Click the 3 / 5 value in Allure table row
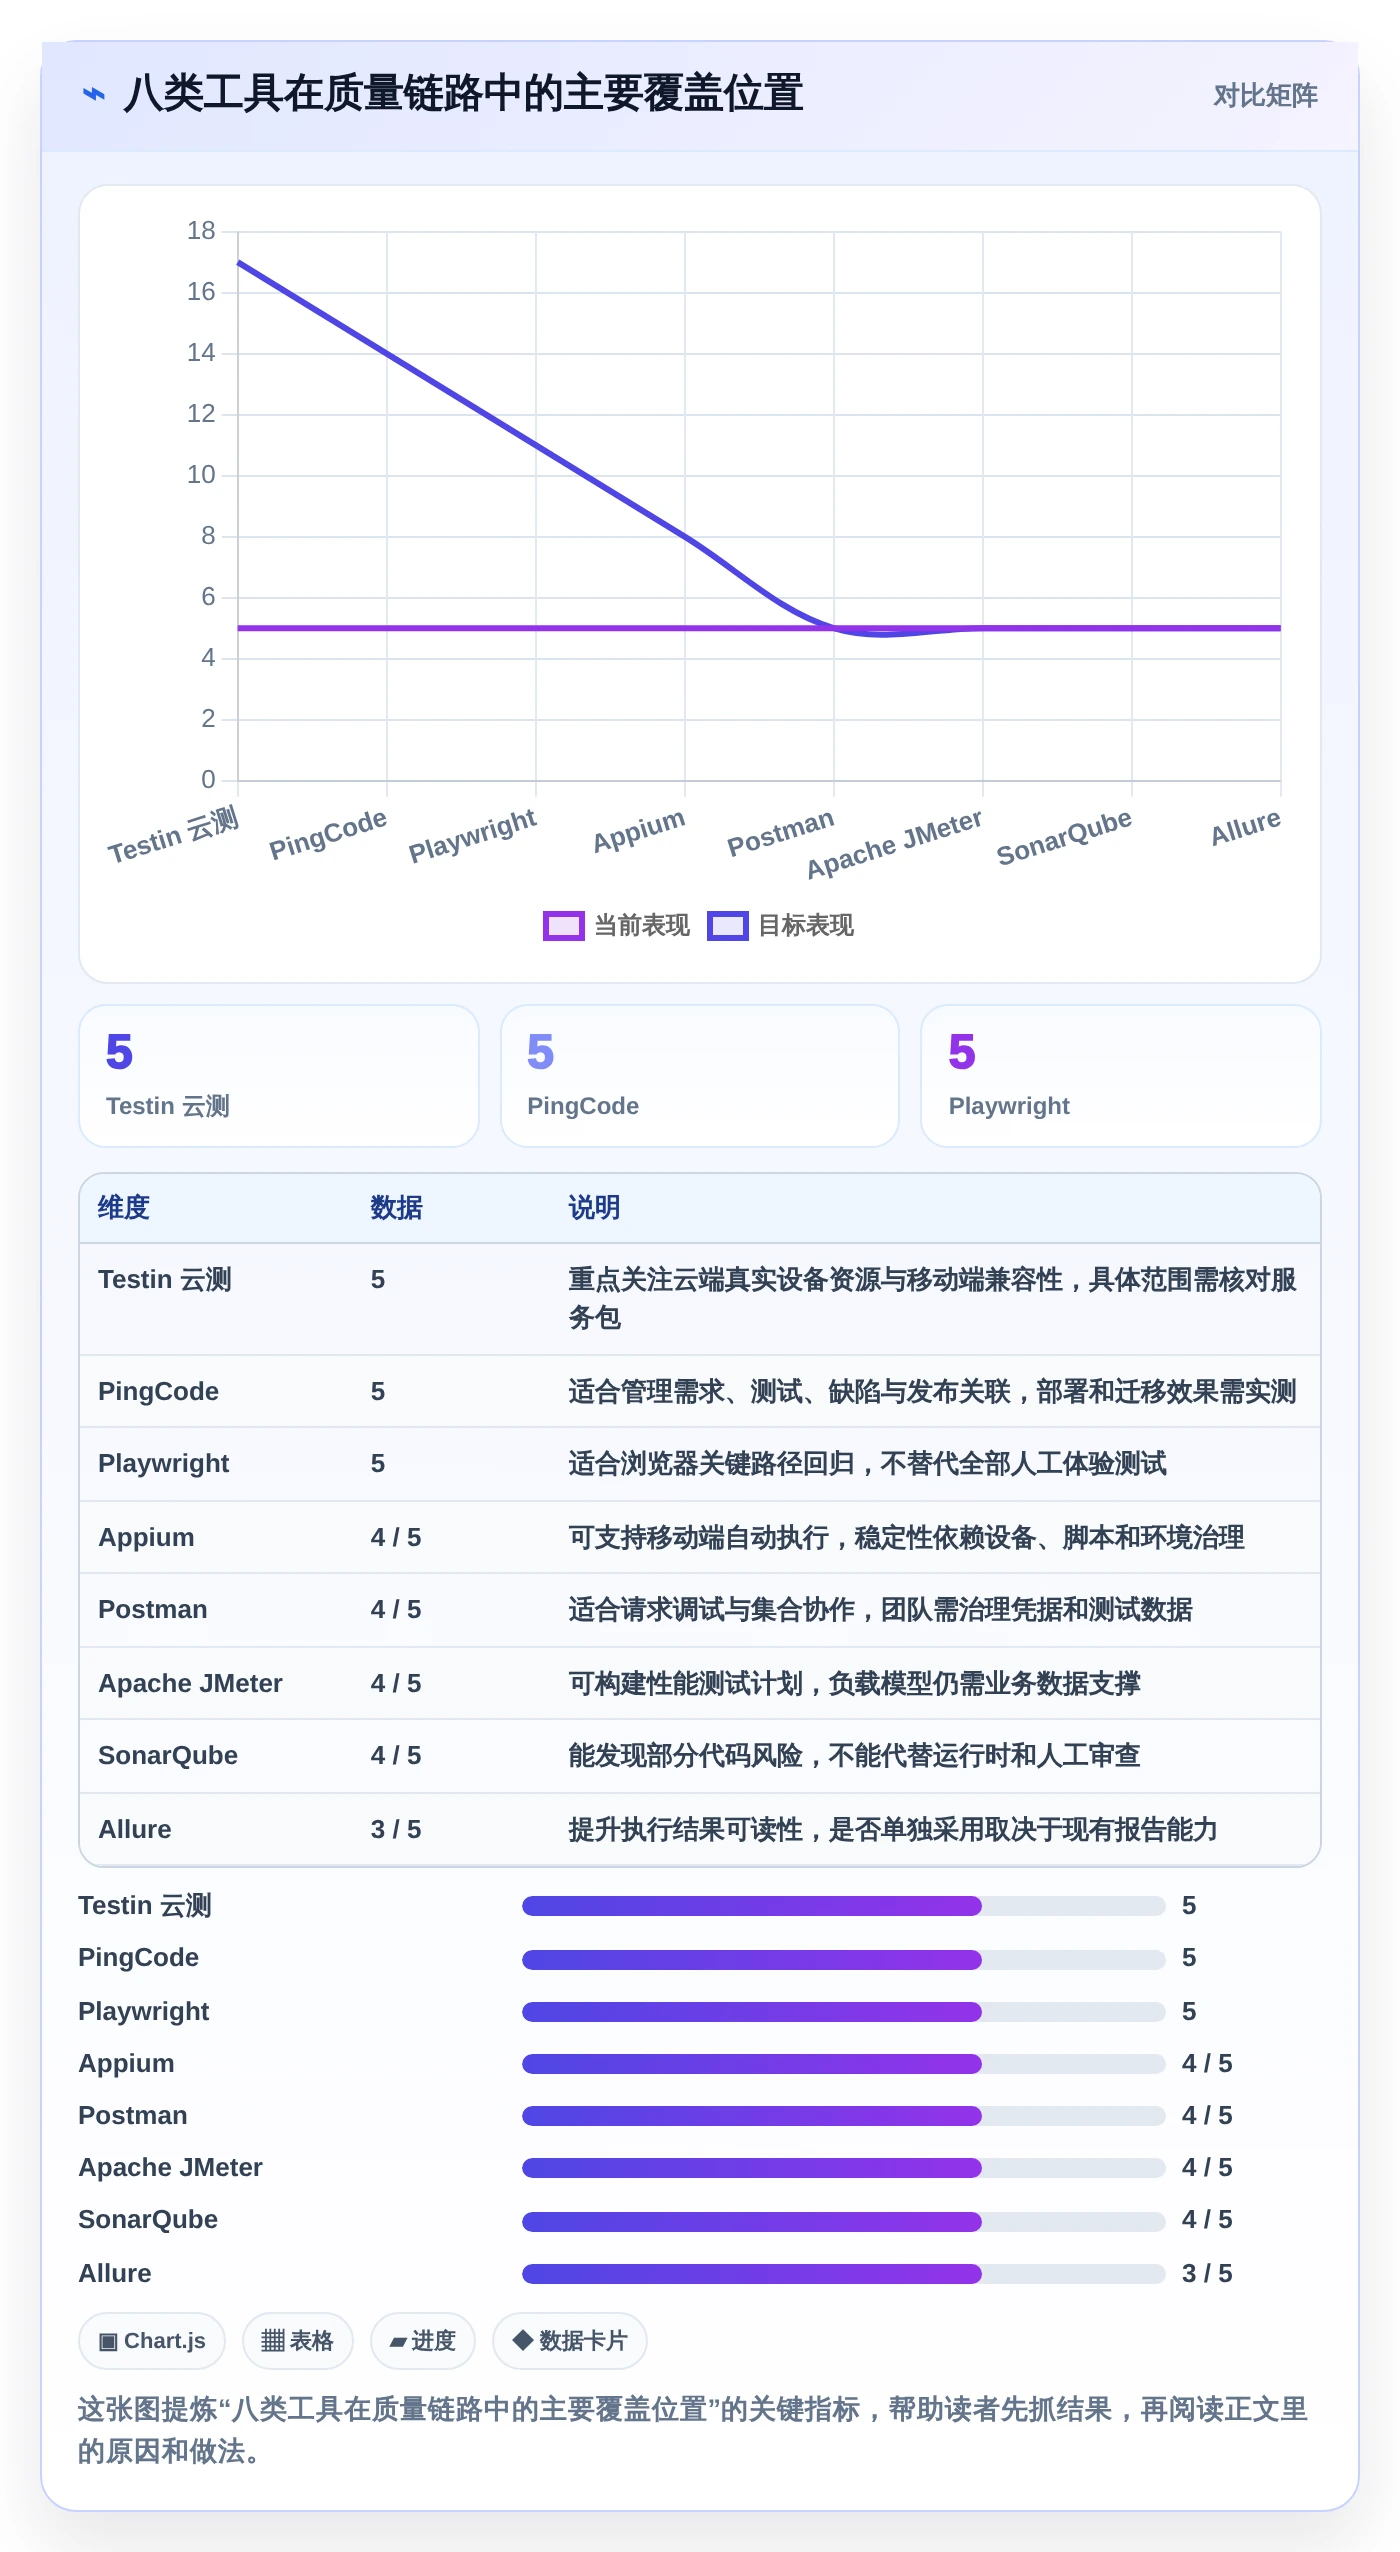The height and width of the screenshot is (2552, 1400). [x=396, y=1830]
